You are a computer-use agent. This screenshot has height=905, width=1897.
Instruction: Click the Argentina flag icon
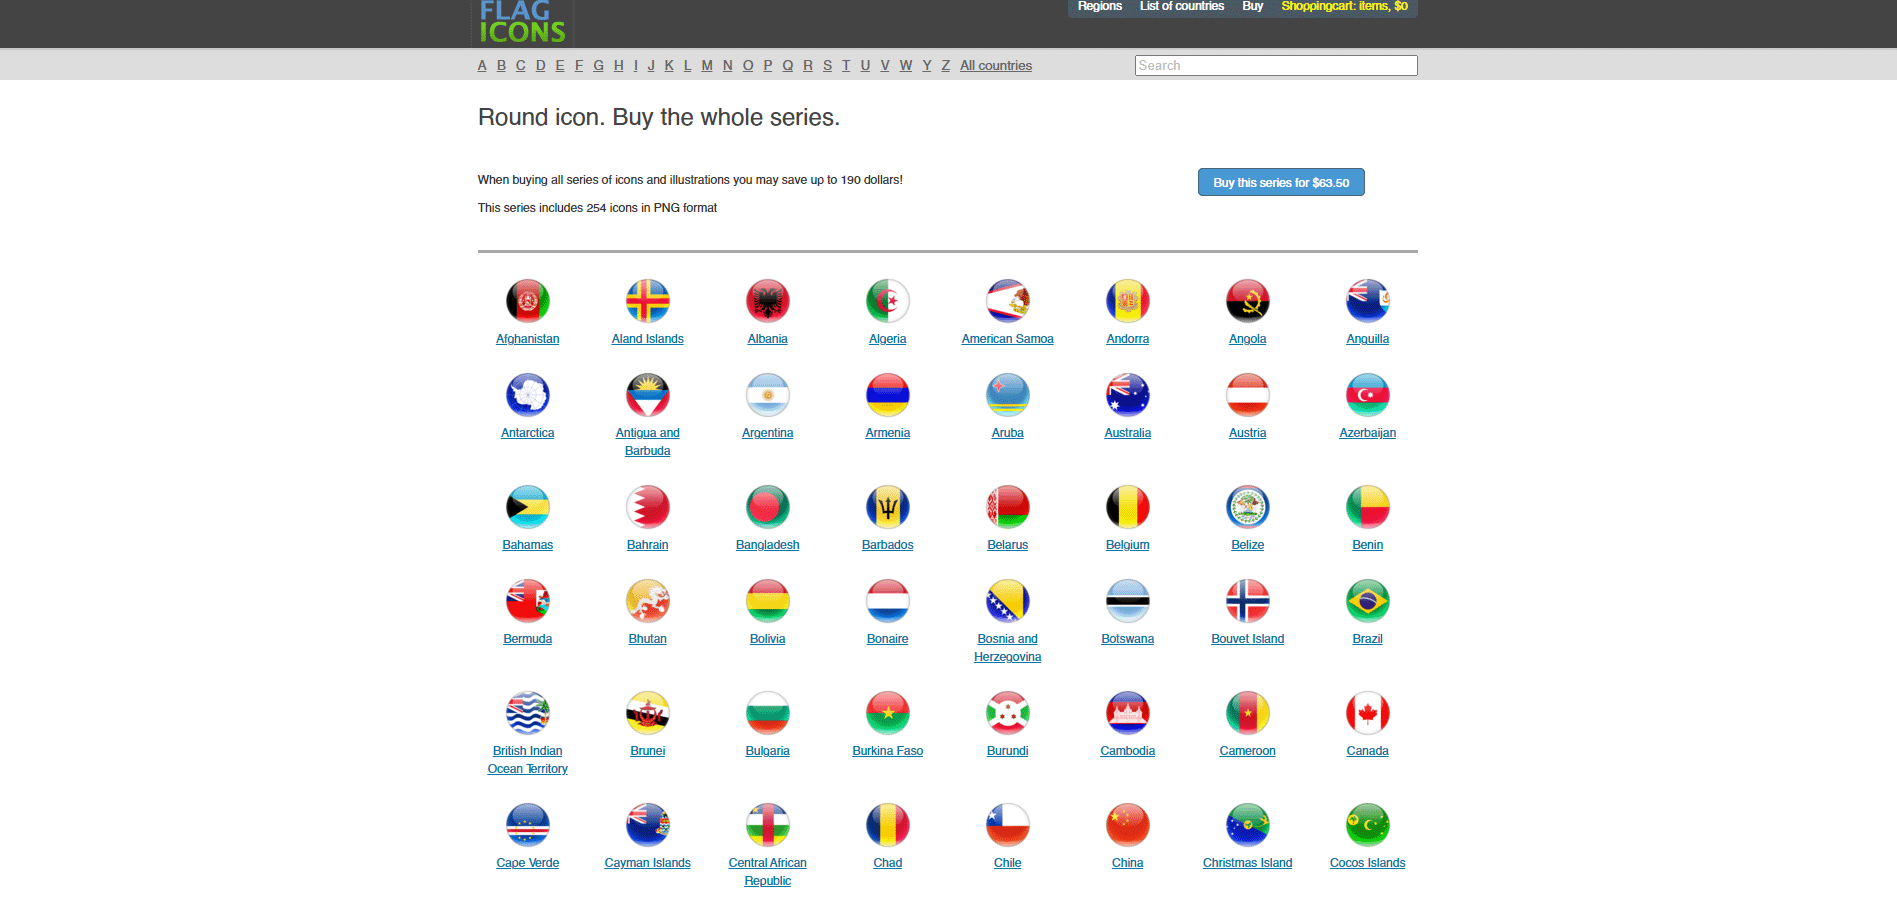[x=768, y=395]
